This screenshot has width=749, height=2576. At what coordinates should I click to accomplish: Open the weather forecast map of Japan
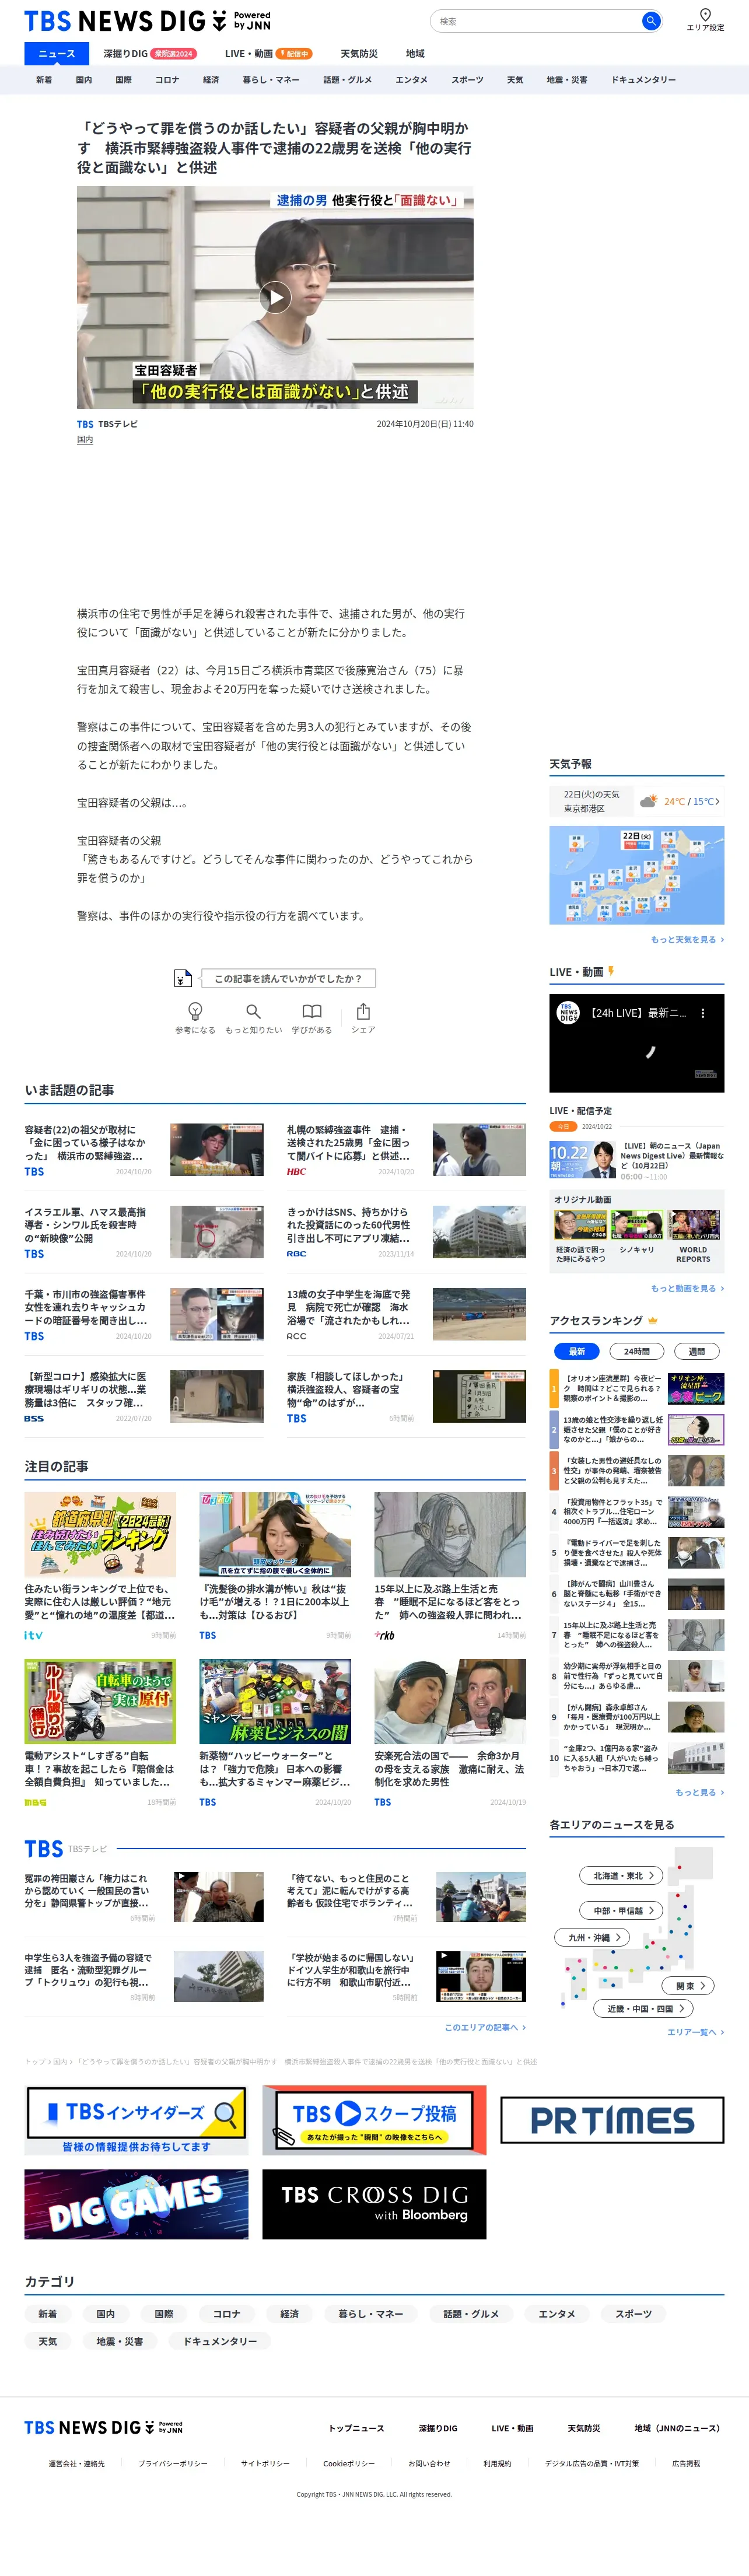[636, 875]
